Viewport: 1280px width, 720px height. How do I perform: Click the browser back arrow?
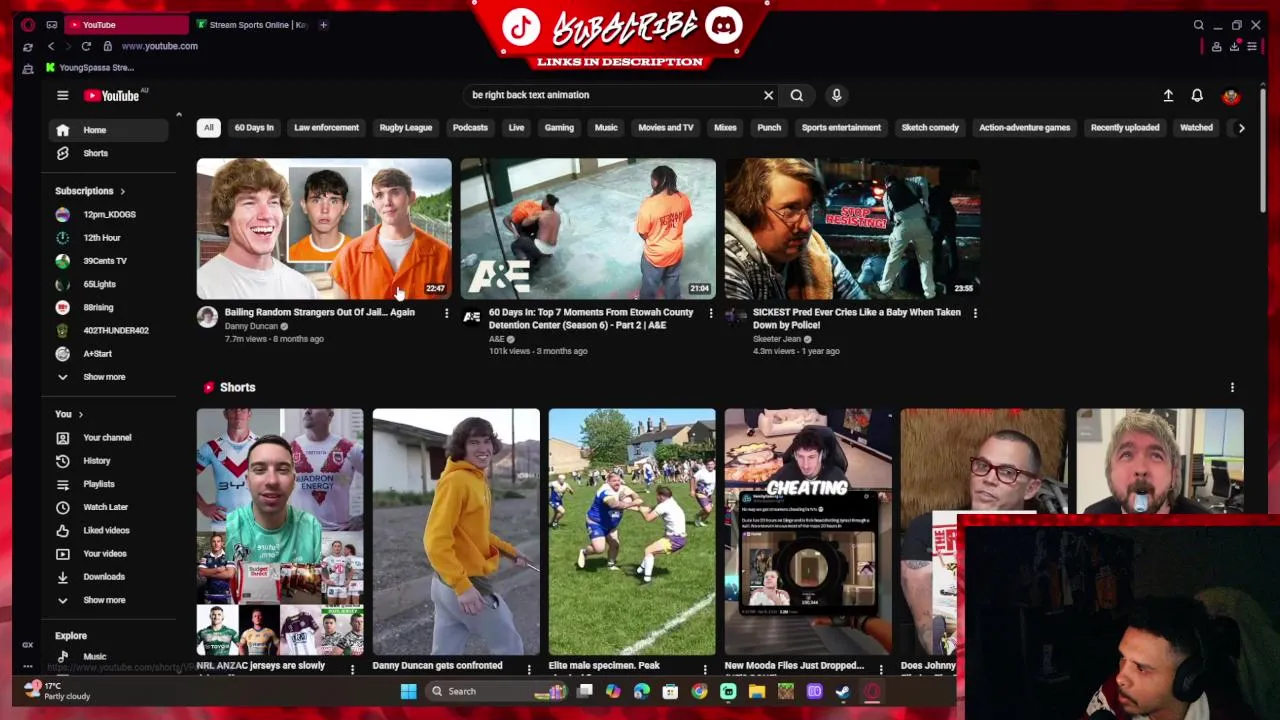click(51, 46)
